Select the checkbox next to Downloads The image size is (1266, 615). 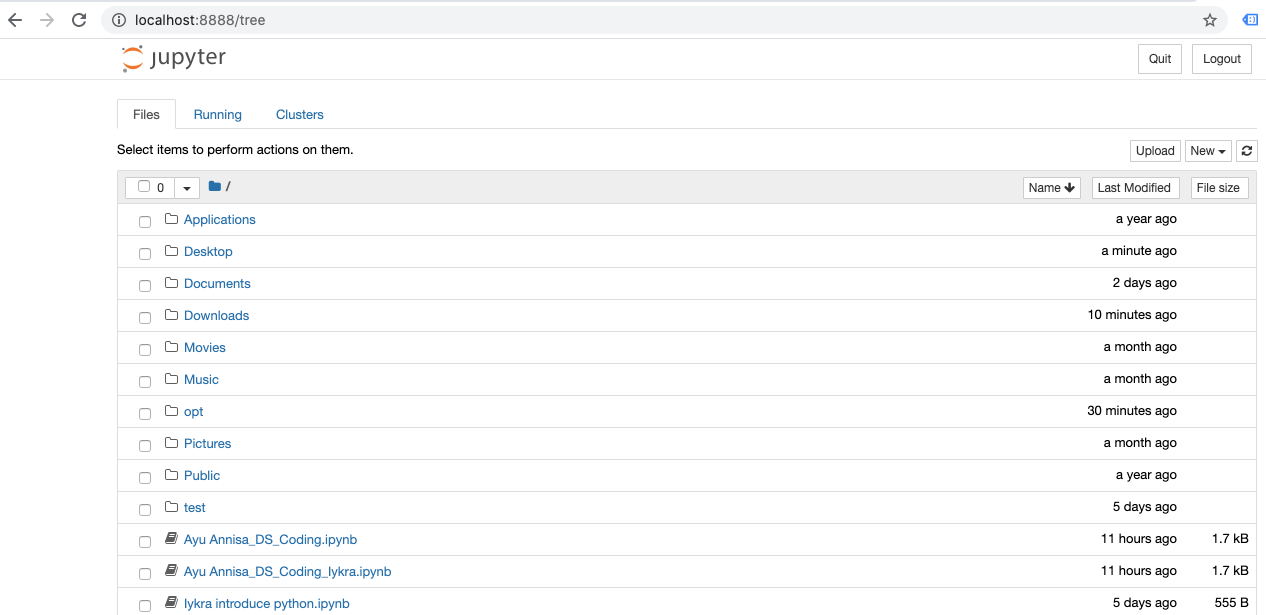[x=145, y=317]
